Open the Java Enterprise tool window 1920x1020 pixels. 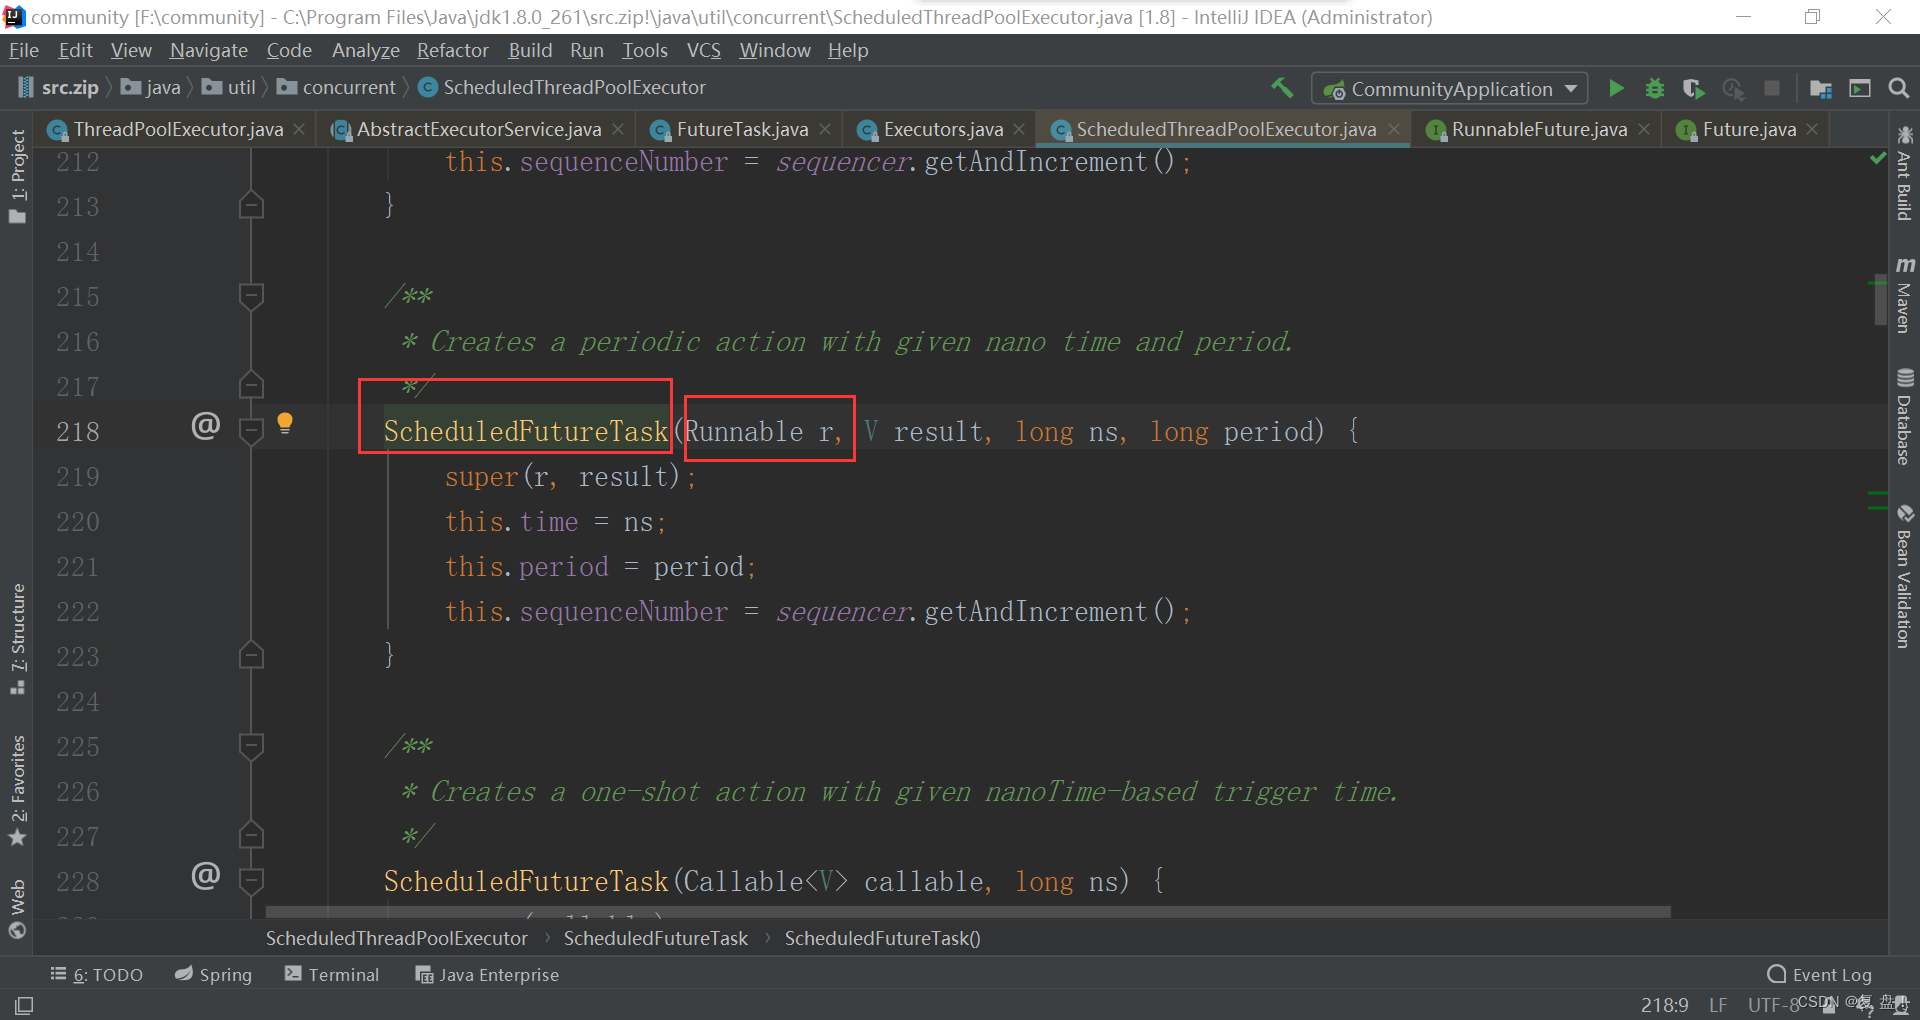pos(487,975)
